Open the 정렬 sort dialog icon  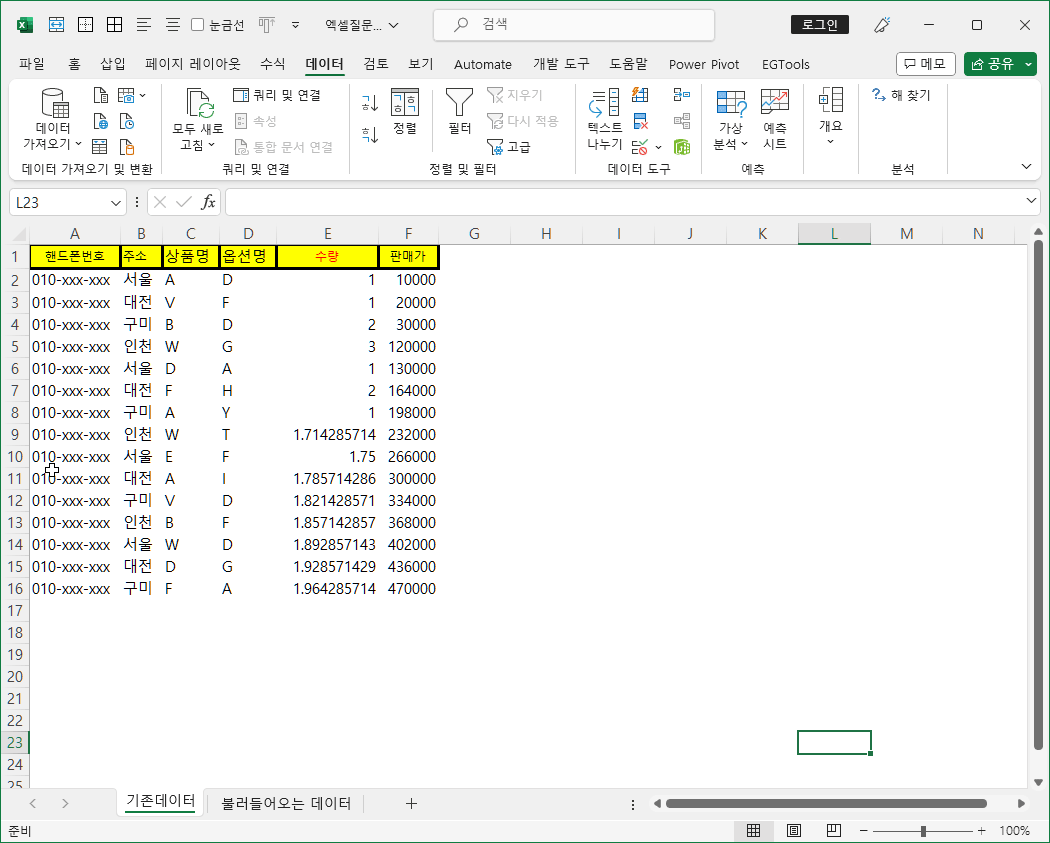(405, 102)
